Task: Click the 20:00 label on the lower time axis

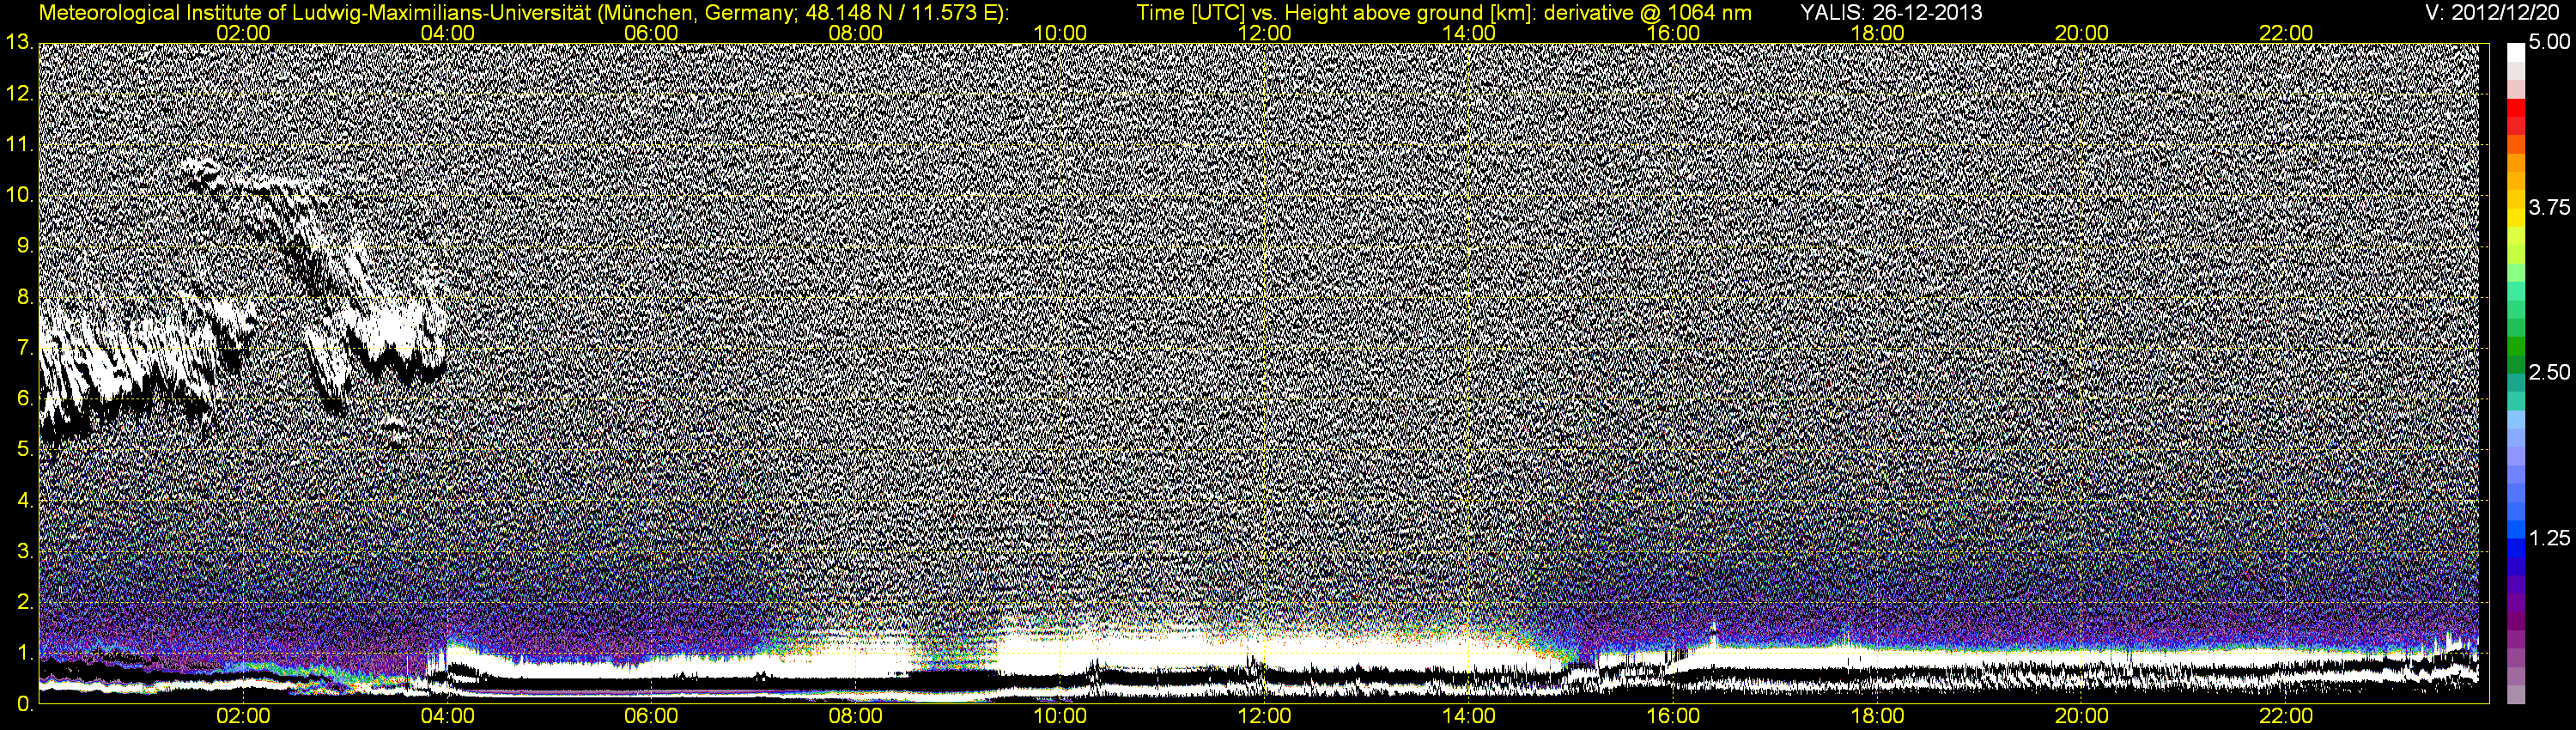Action: 2082,717
